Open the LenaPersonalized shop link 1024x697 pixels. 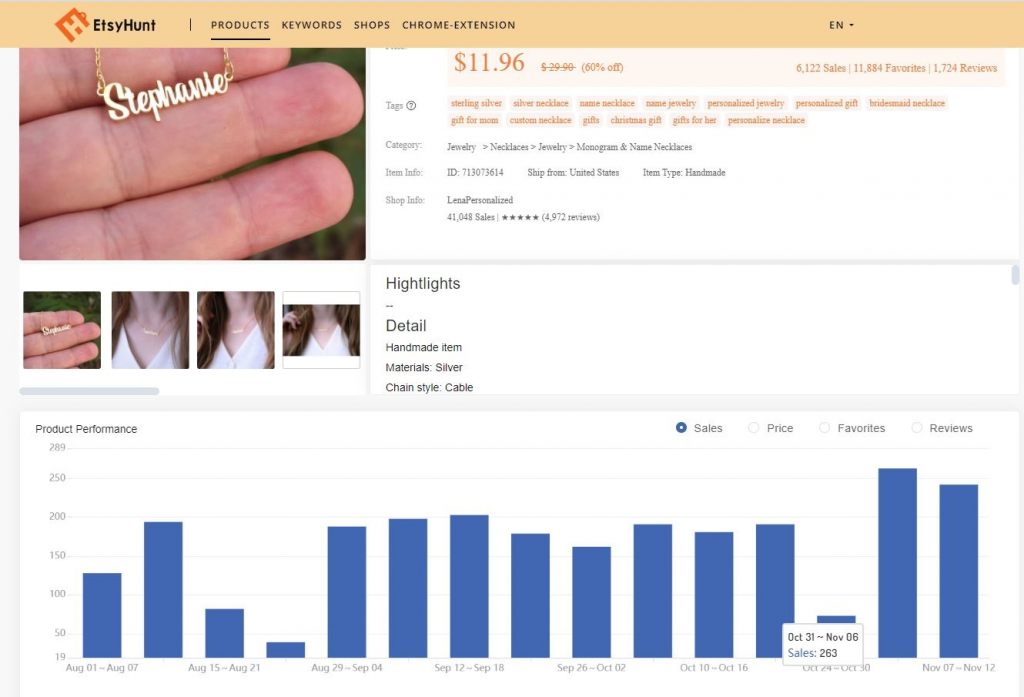coord(479,200)
